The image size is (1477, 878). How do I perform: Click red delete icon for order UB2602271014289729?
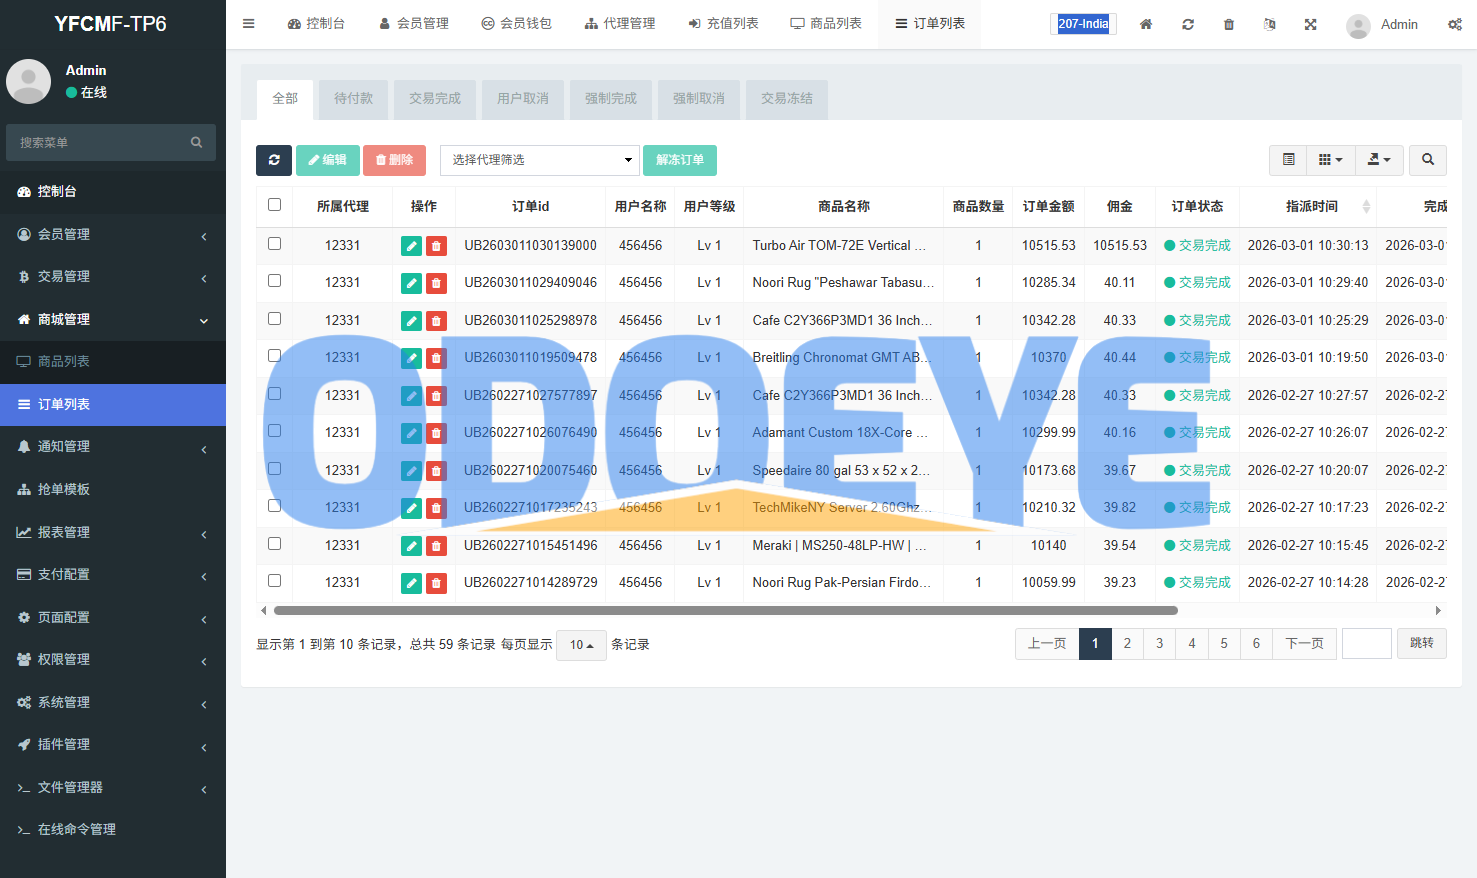pos(436,583)
